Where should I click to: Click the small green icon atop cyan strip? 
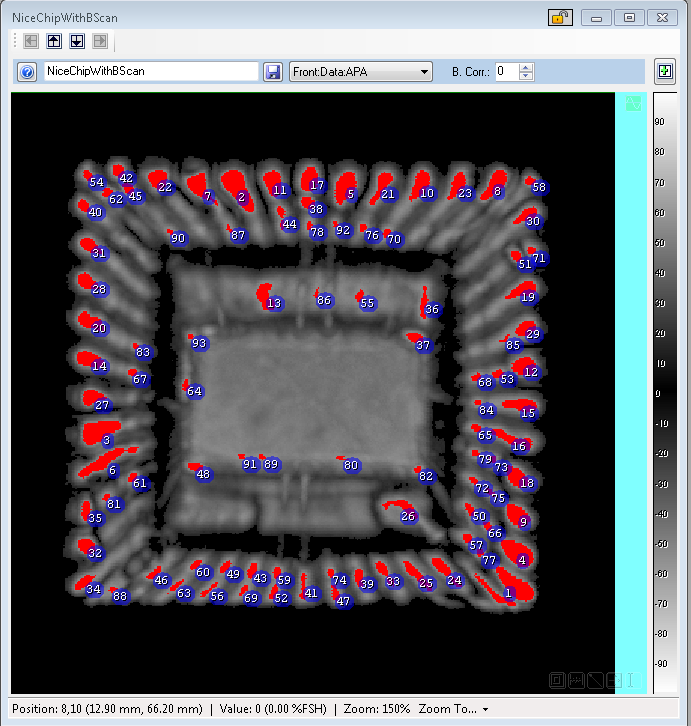pos(632,103)
